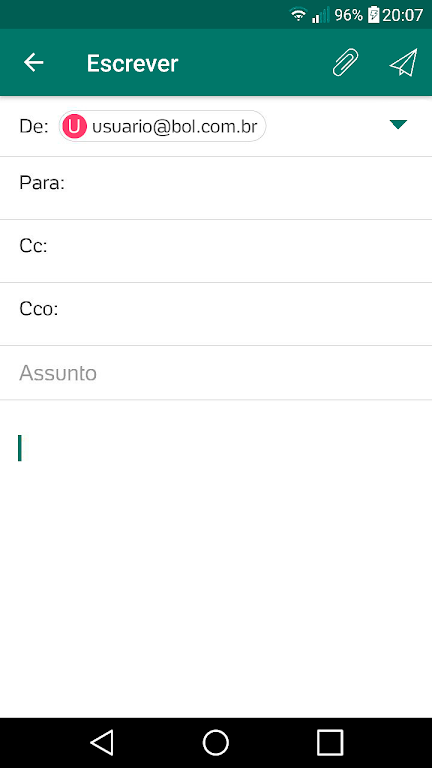Tap the Android home circle button
Screen dimensions: 432x768
pos(216,743)
